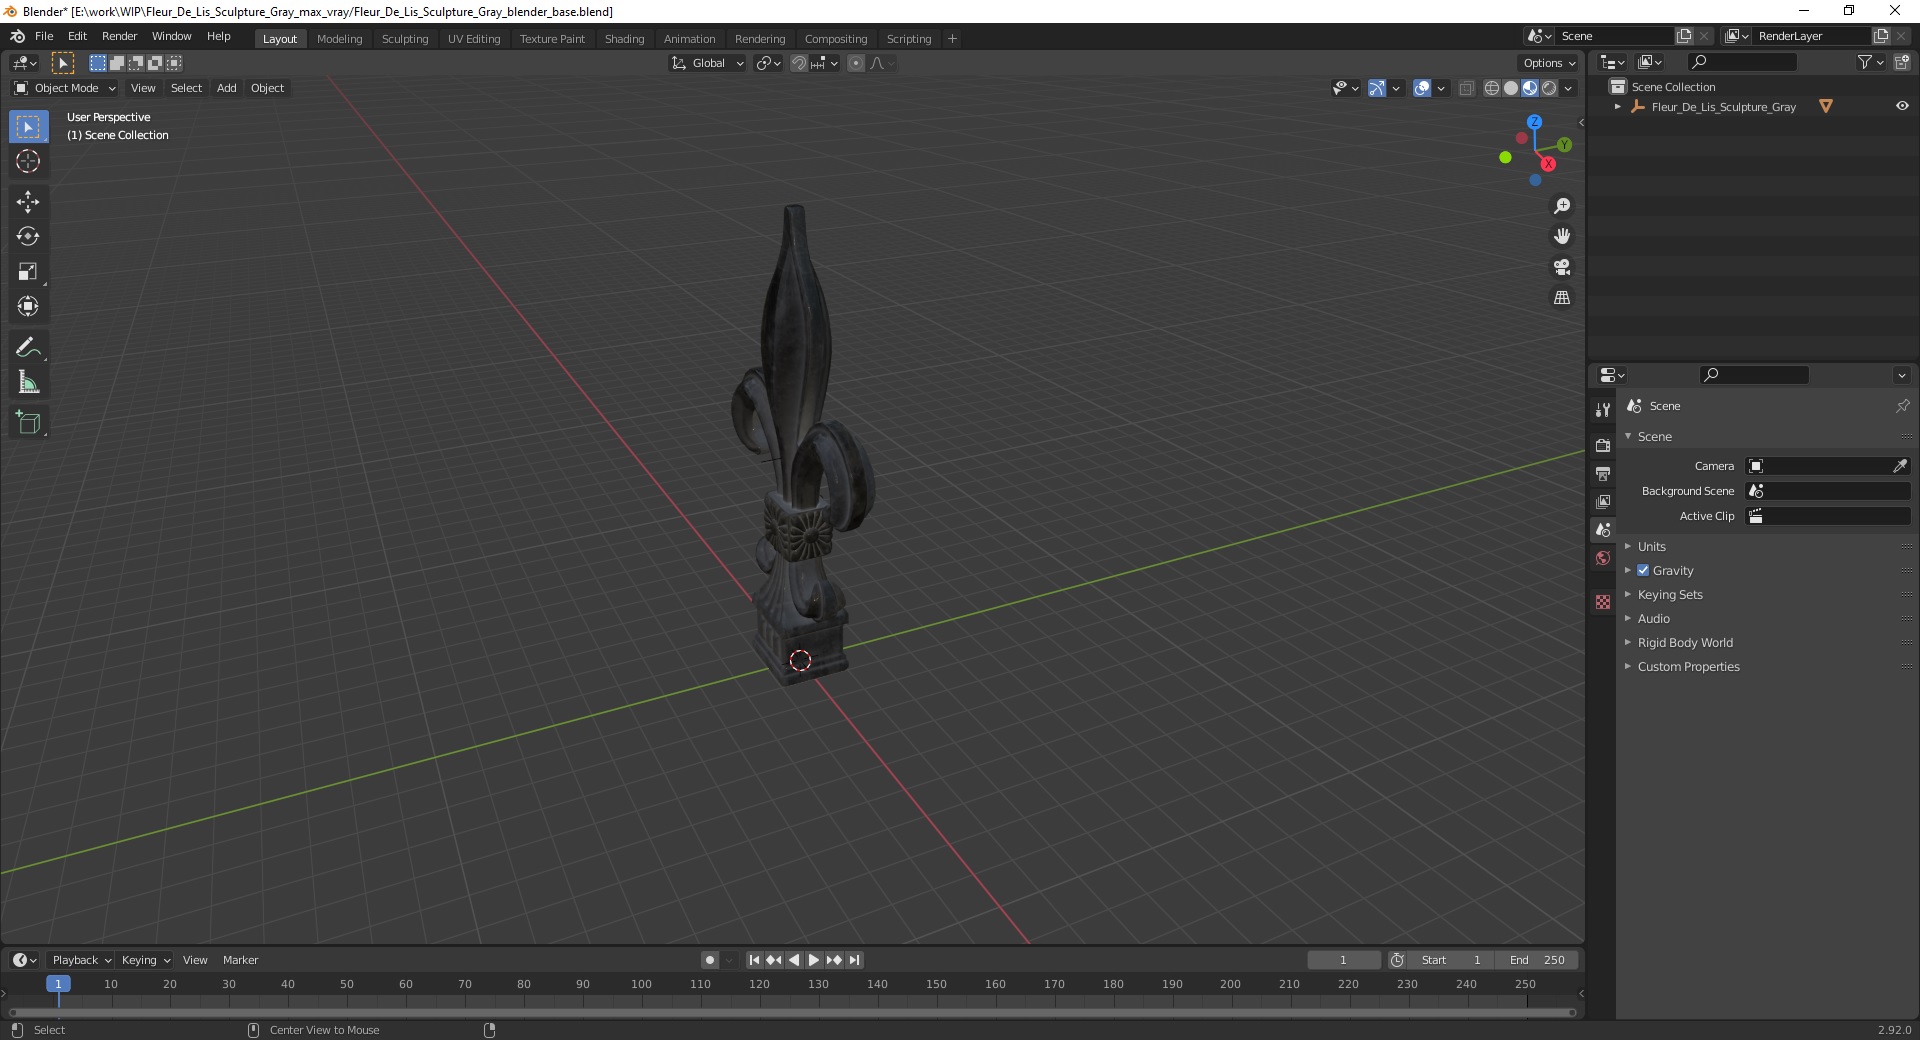Toggle X-ray mode in viewport header
This screenshot has width=1920, height=1040.
pos(1466,88)
